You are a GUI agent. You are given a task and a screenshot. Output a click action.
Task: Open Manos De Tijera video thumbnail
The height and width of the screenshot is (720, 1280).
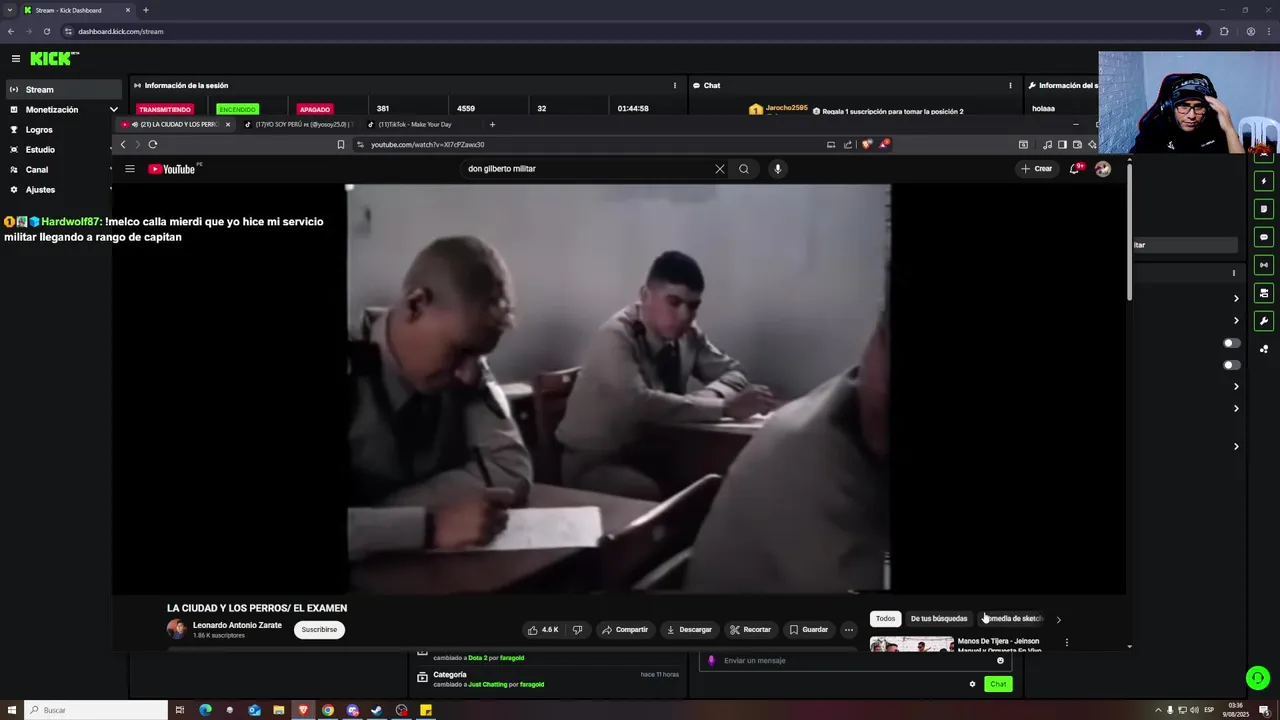911,645
